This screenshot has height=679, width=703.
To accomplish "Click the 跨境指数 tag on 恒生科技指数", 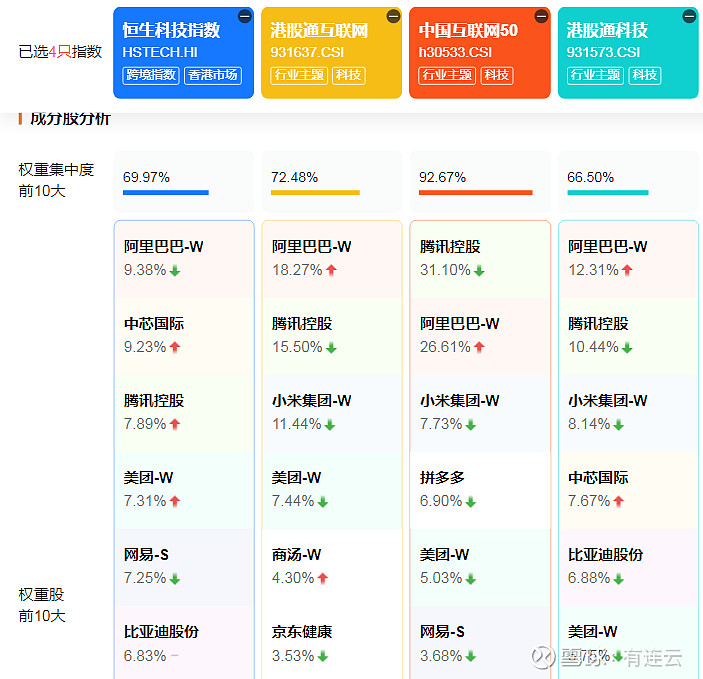I will coord(151,75).
